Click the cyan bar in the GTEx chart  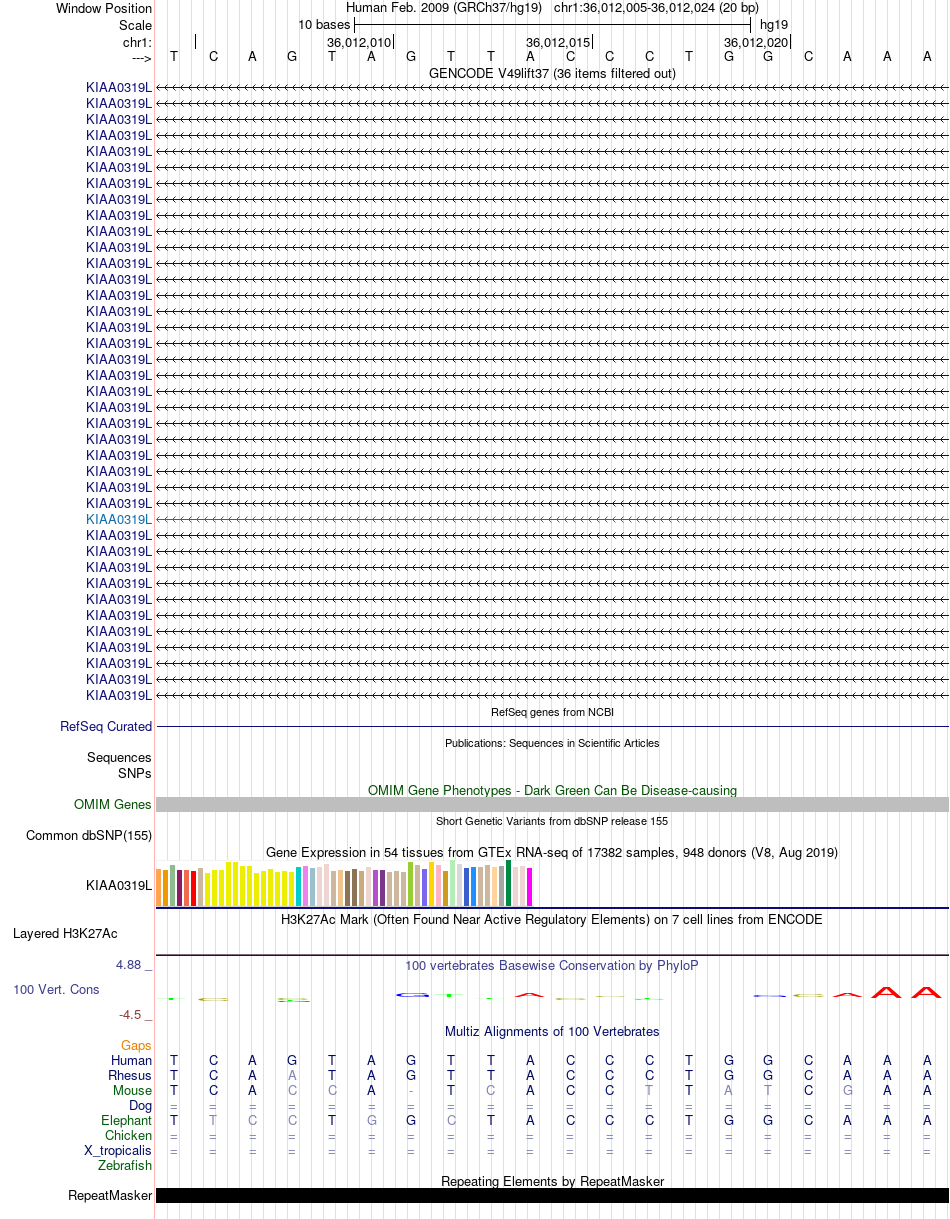[299, 887]
